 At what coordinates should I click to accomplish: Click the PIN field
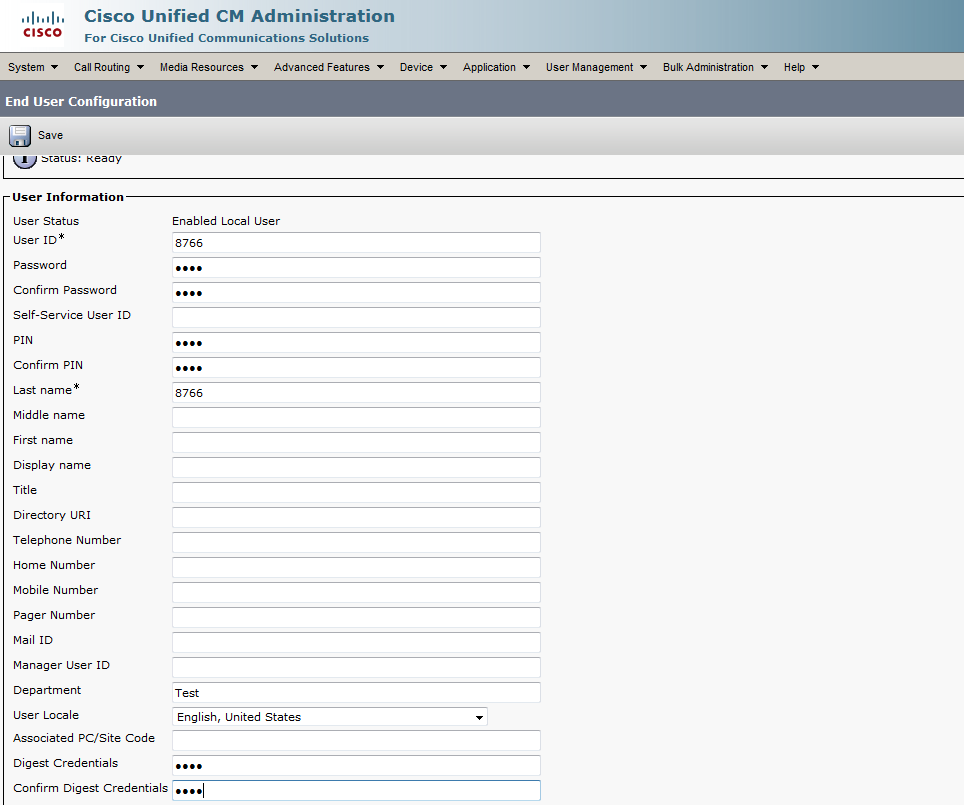(356, 343)
